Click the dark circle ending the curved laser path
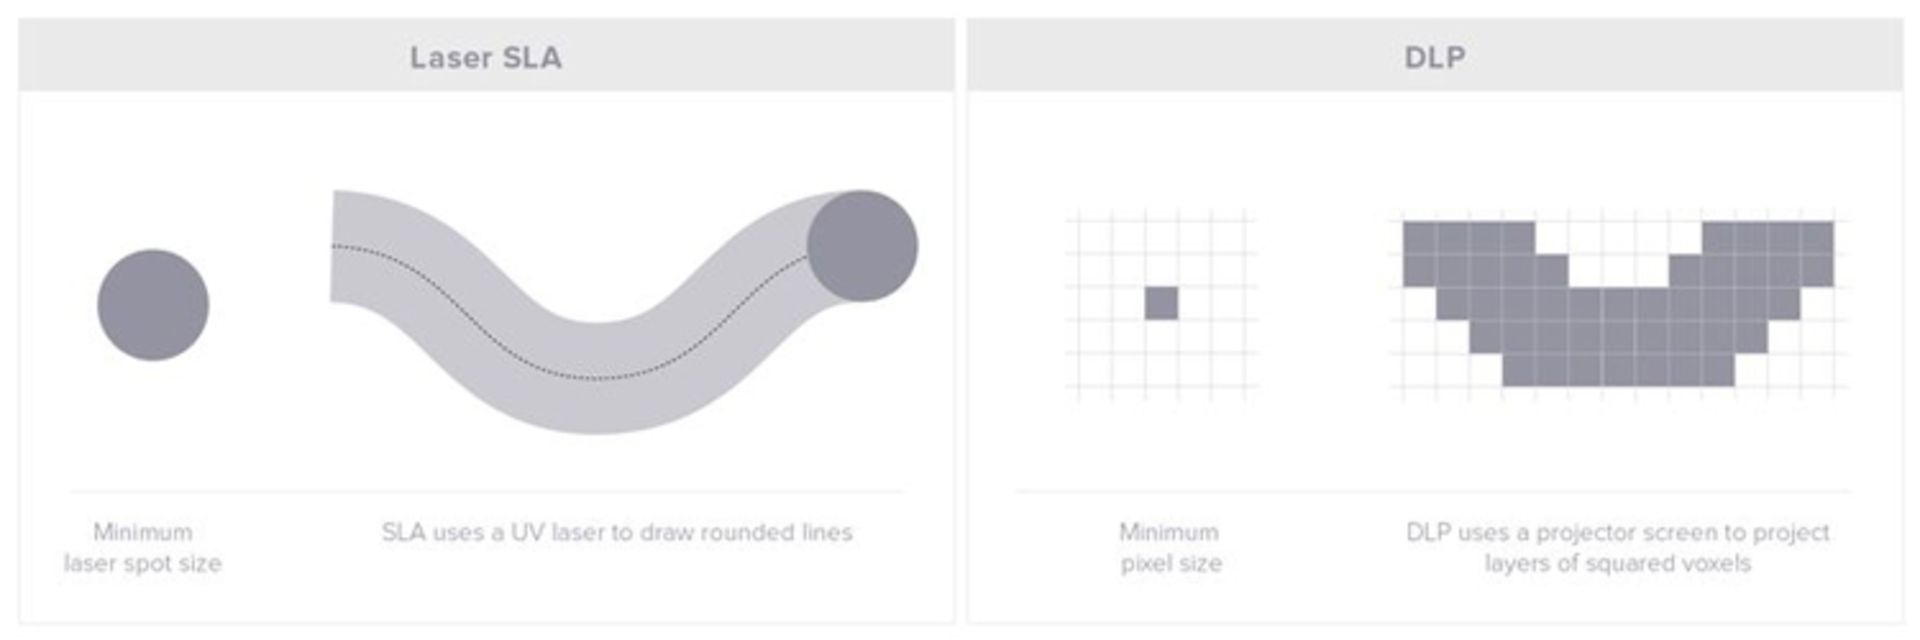 pyautogui.click(x=862, y=246)
